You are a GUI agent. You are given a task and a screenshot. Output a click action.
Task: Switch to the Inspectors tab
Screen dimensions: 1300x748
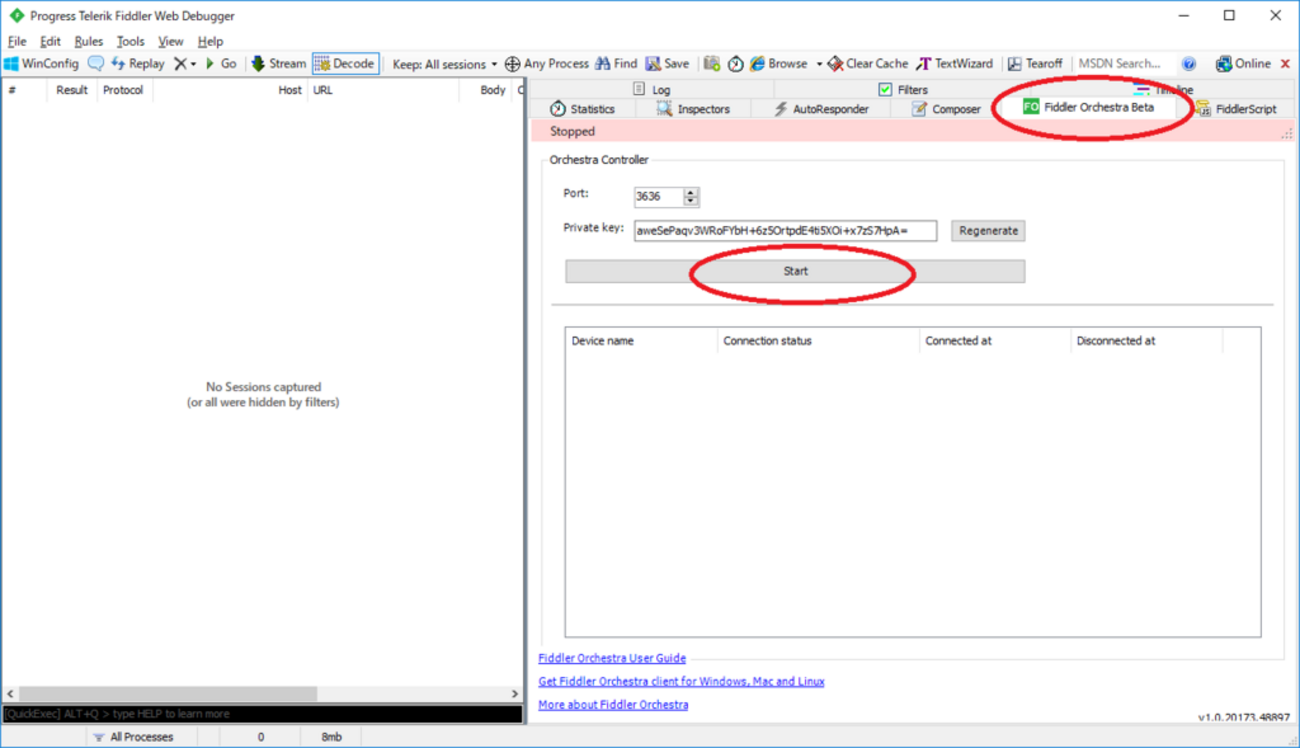693,109
